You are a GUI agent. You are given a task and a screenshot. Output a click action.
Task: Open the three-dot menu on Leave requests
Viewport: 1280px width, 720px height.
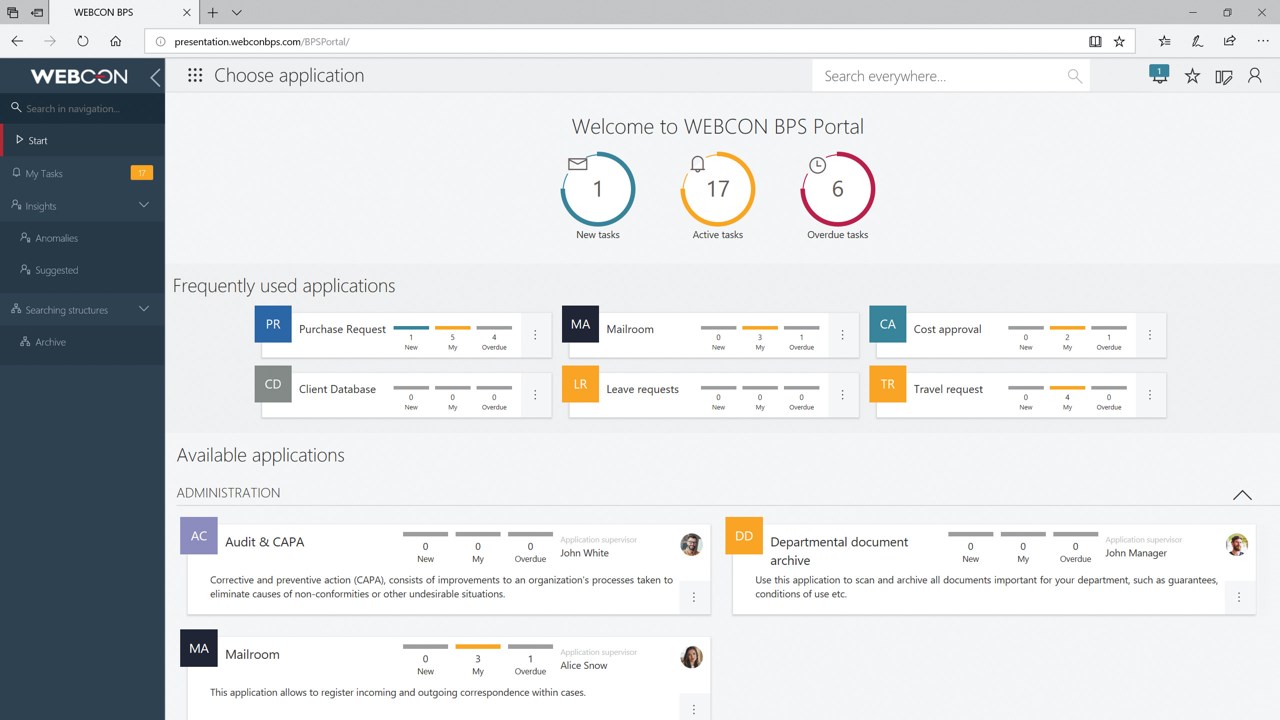click(842, 395)
